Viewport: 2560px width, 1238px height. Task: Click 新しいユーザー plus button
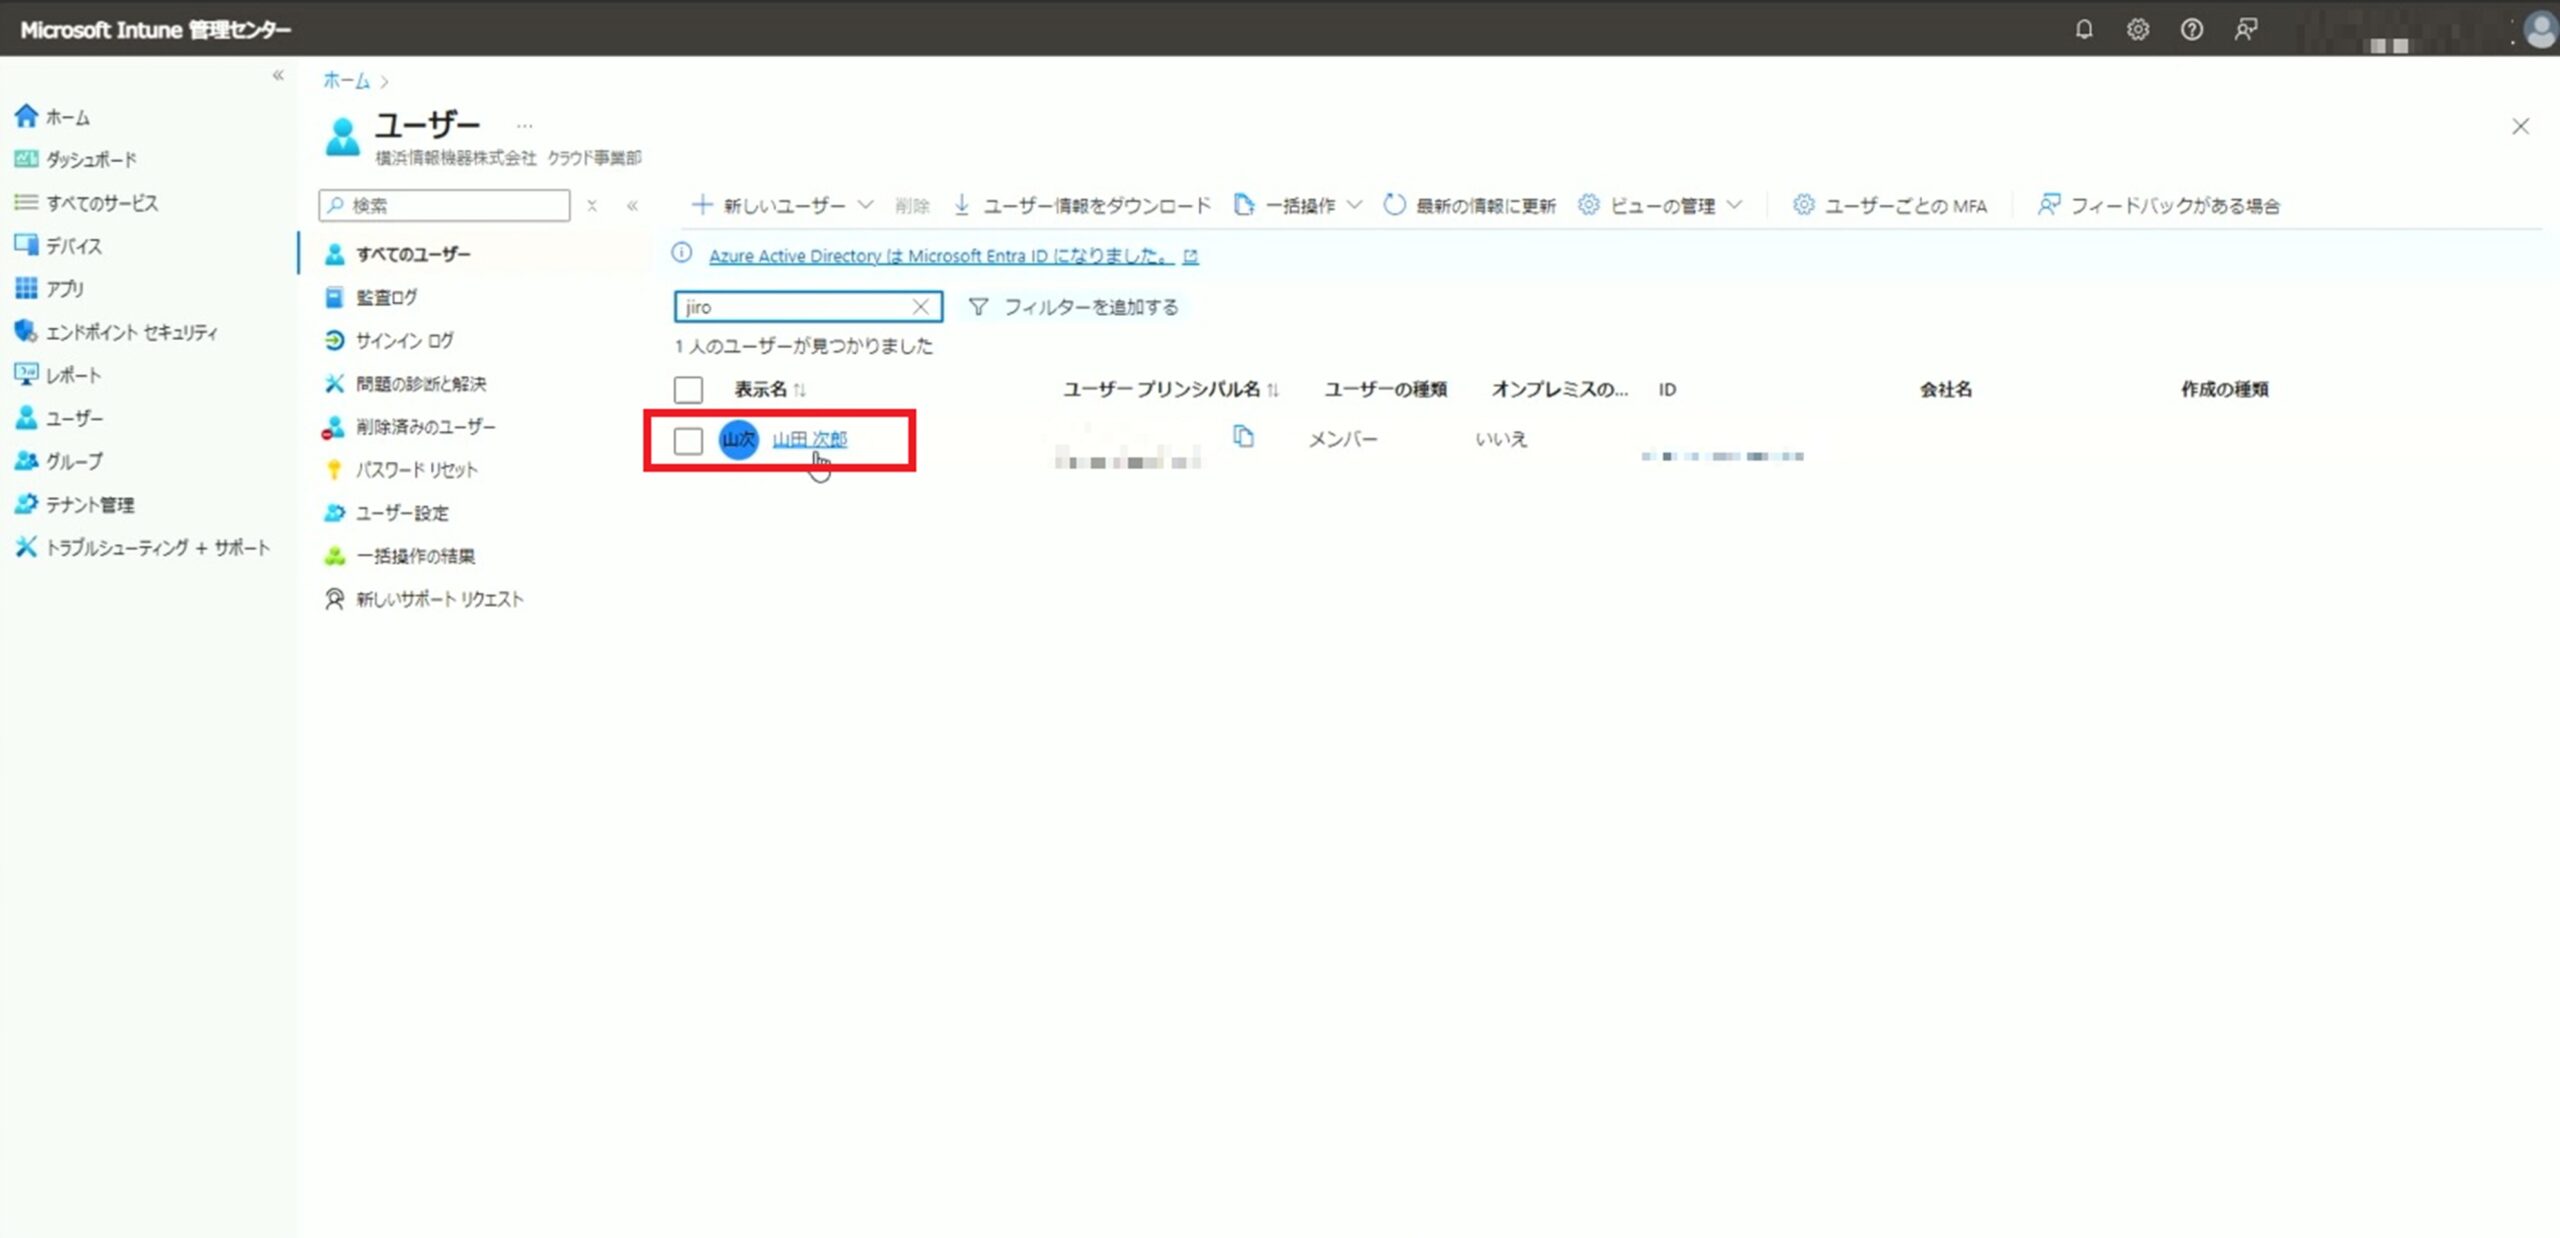768,205
